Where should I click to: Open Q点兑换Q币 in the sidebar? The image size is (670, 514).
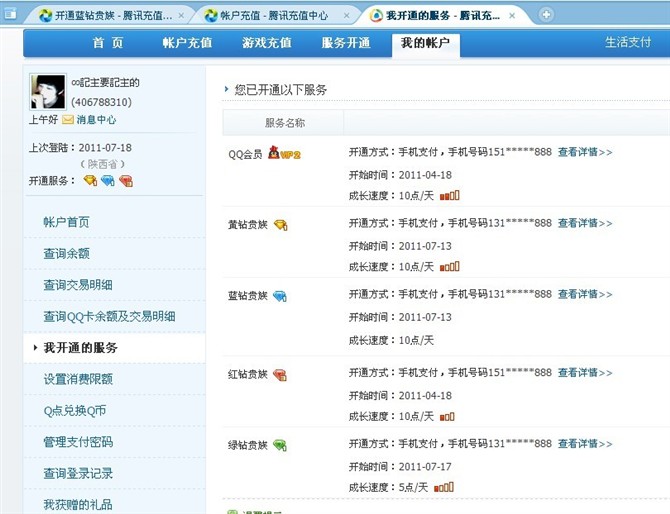pos(75,411)
